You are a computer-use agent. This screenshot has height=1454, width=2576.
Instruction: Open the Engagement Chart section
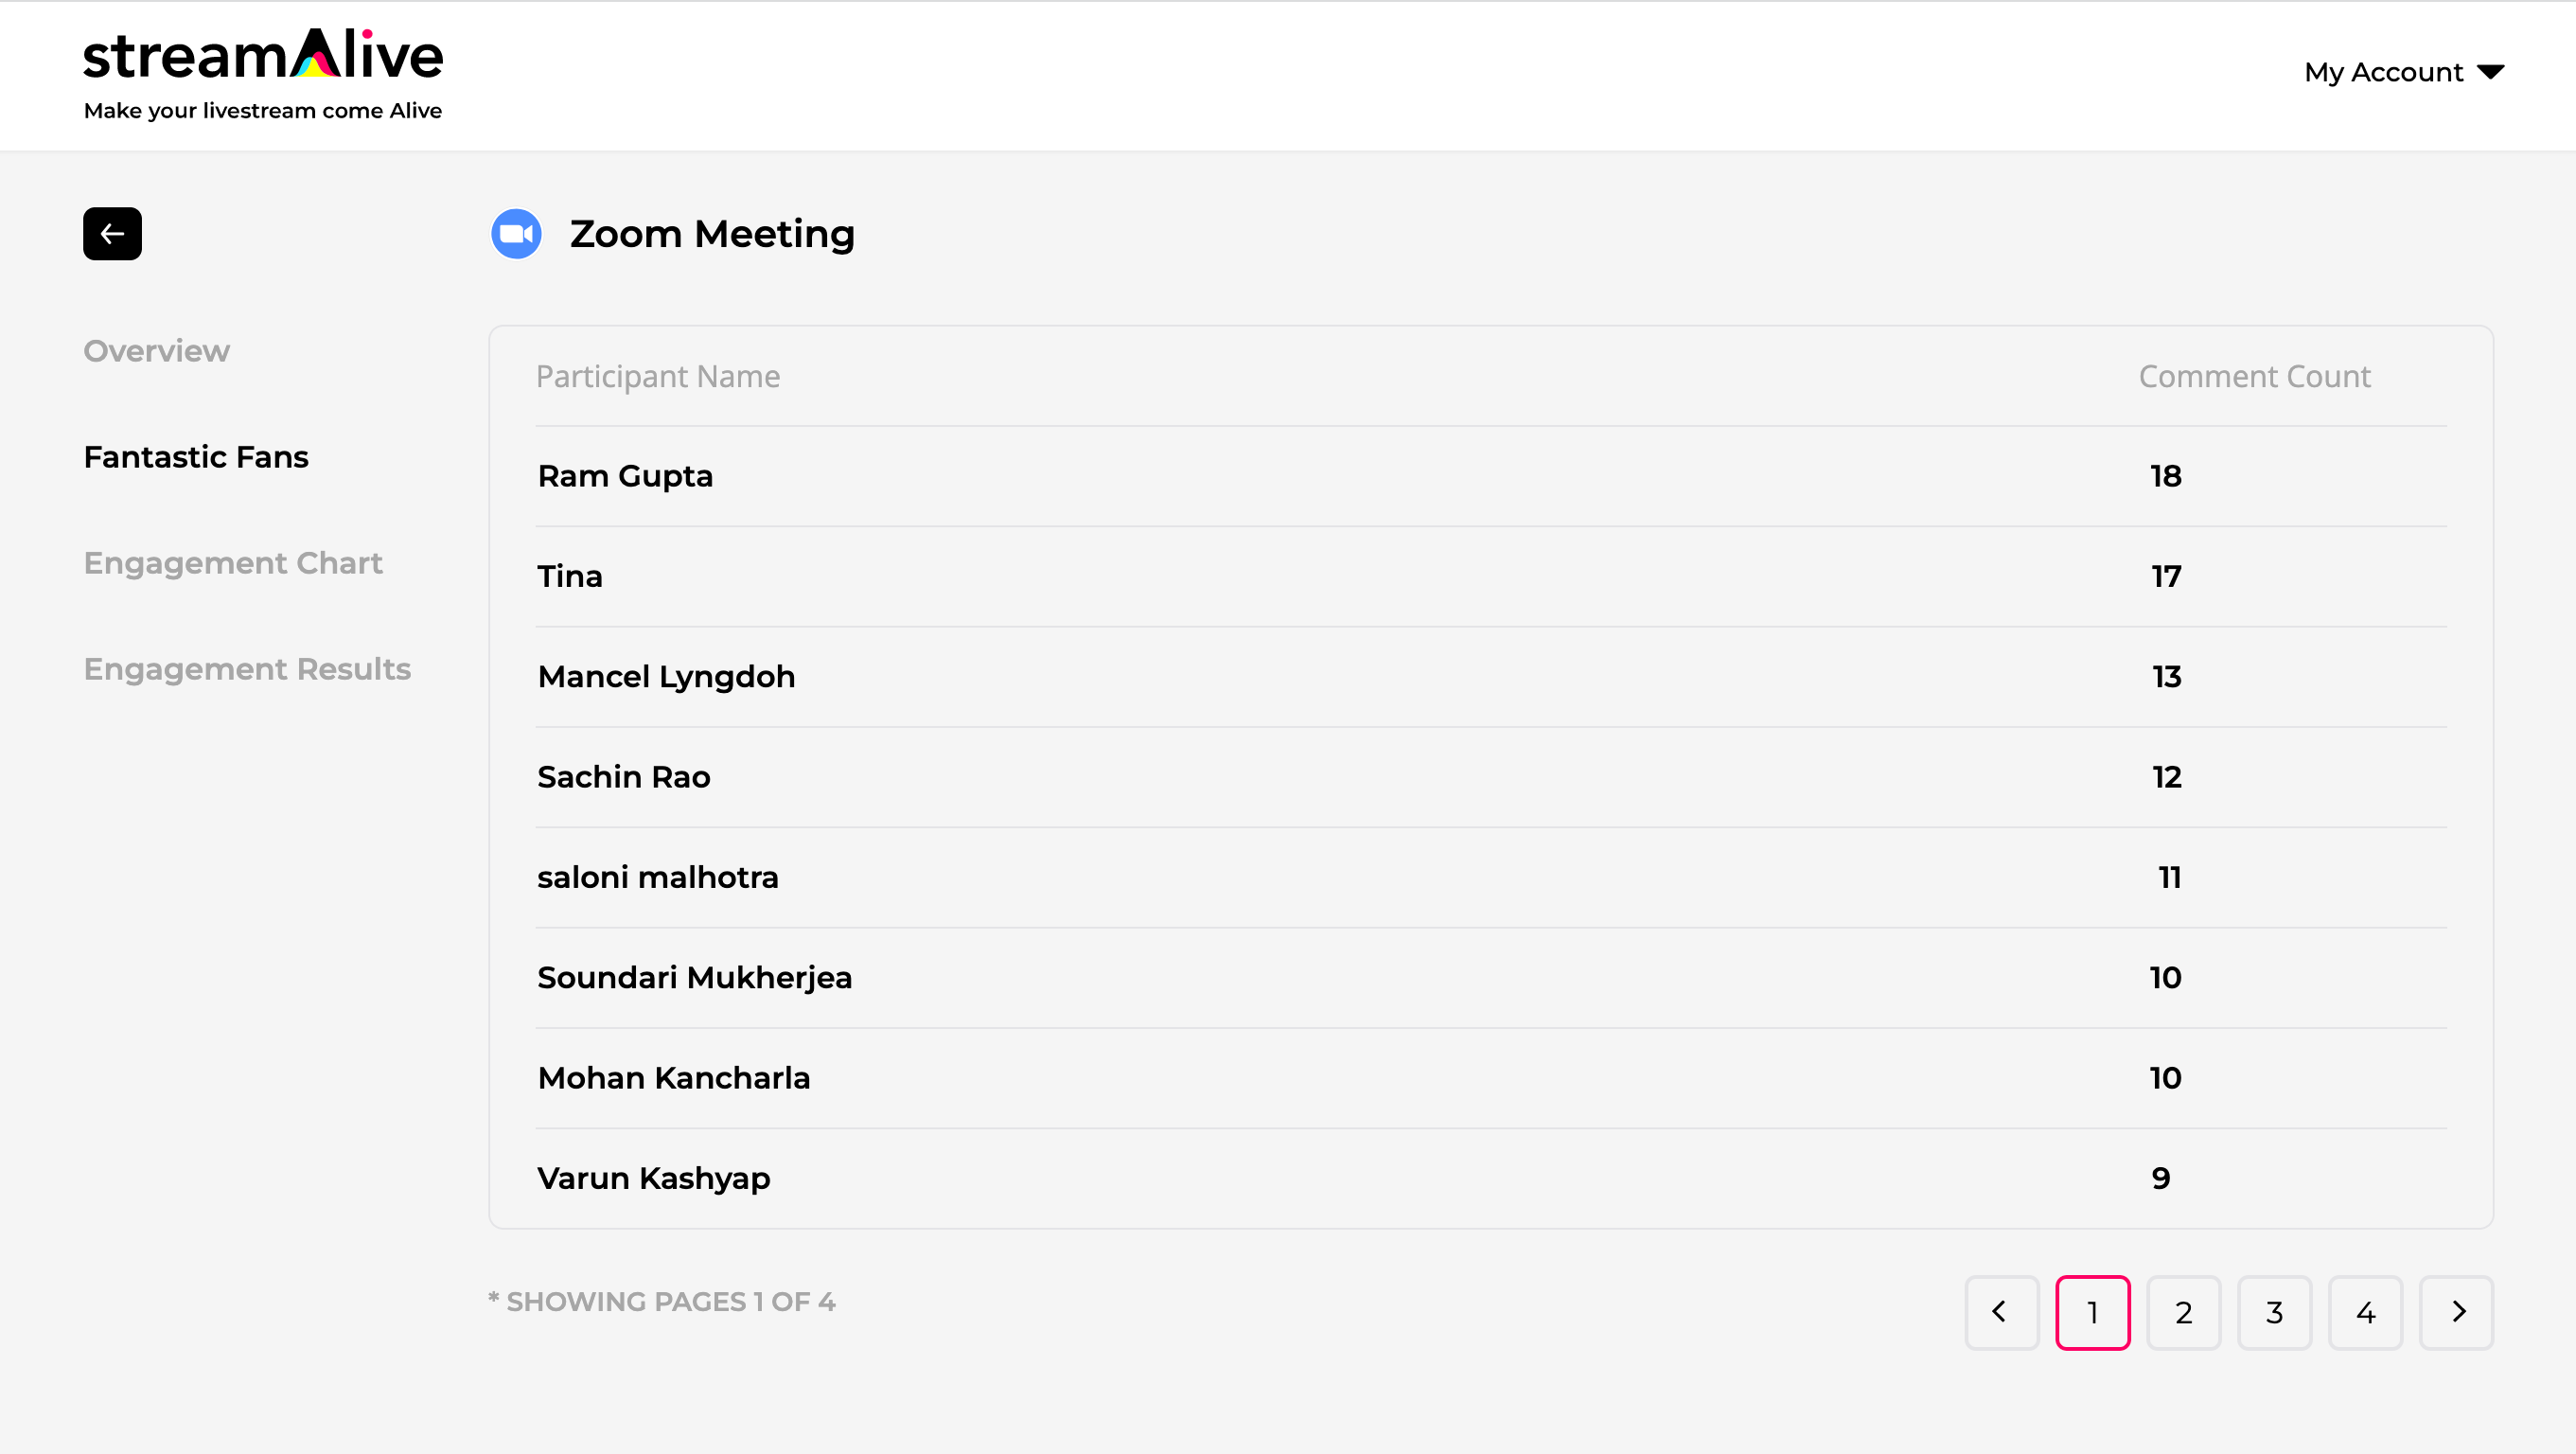tap(233, 563)
